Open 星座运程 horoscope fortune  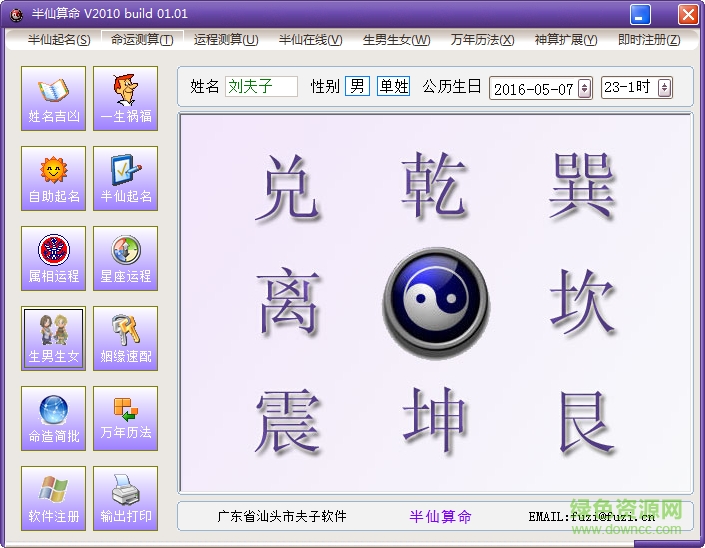pyautogui.click(x=125, y=258)
